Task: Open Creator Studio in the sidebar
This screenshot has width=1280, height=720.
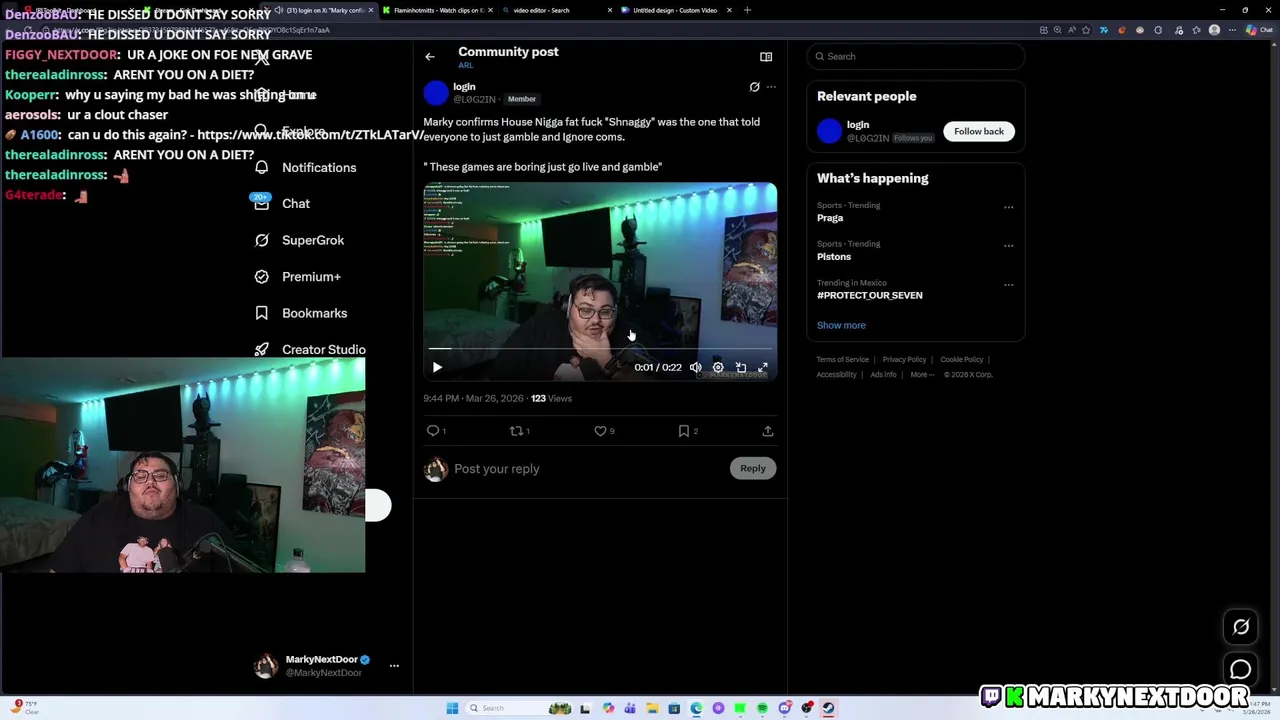Action: click(310, 349)
